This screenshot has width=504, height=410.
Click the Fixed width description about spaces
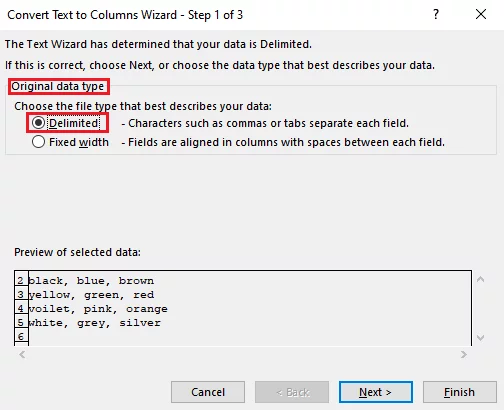(283, 142)
